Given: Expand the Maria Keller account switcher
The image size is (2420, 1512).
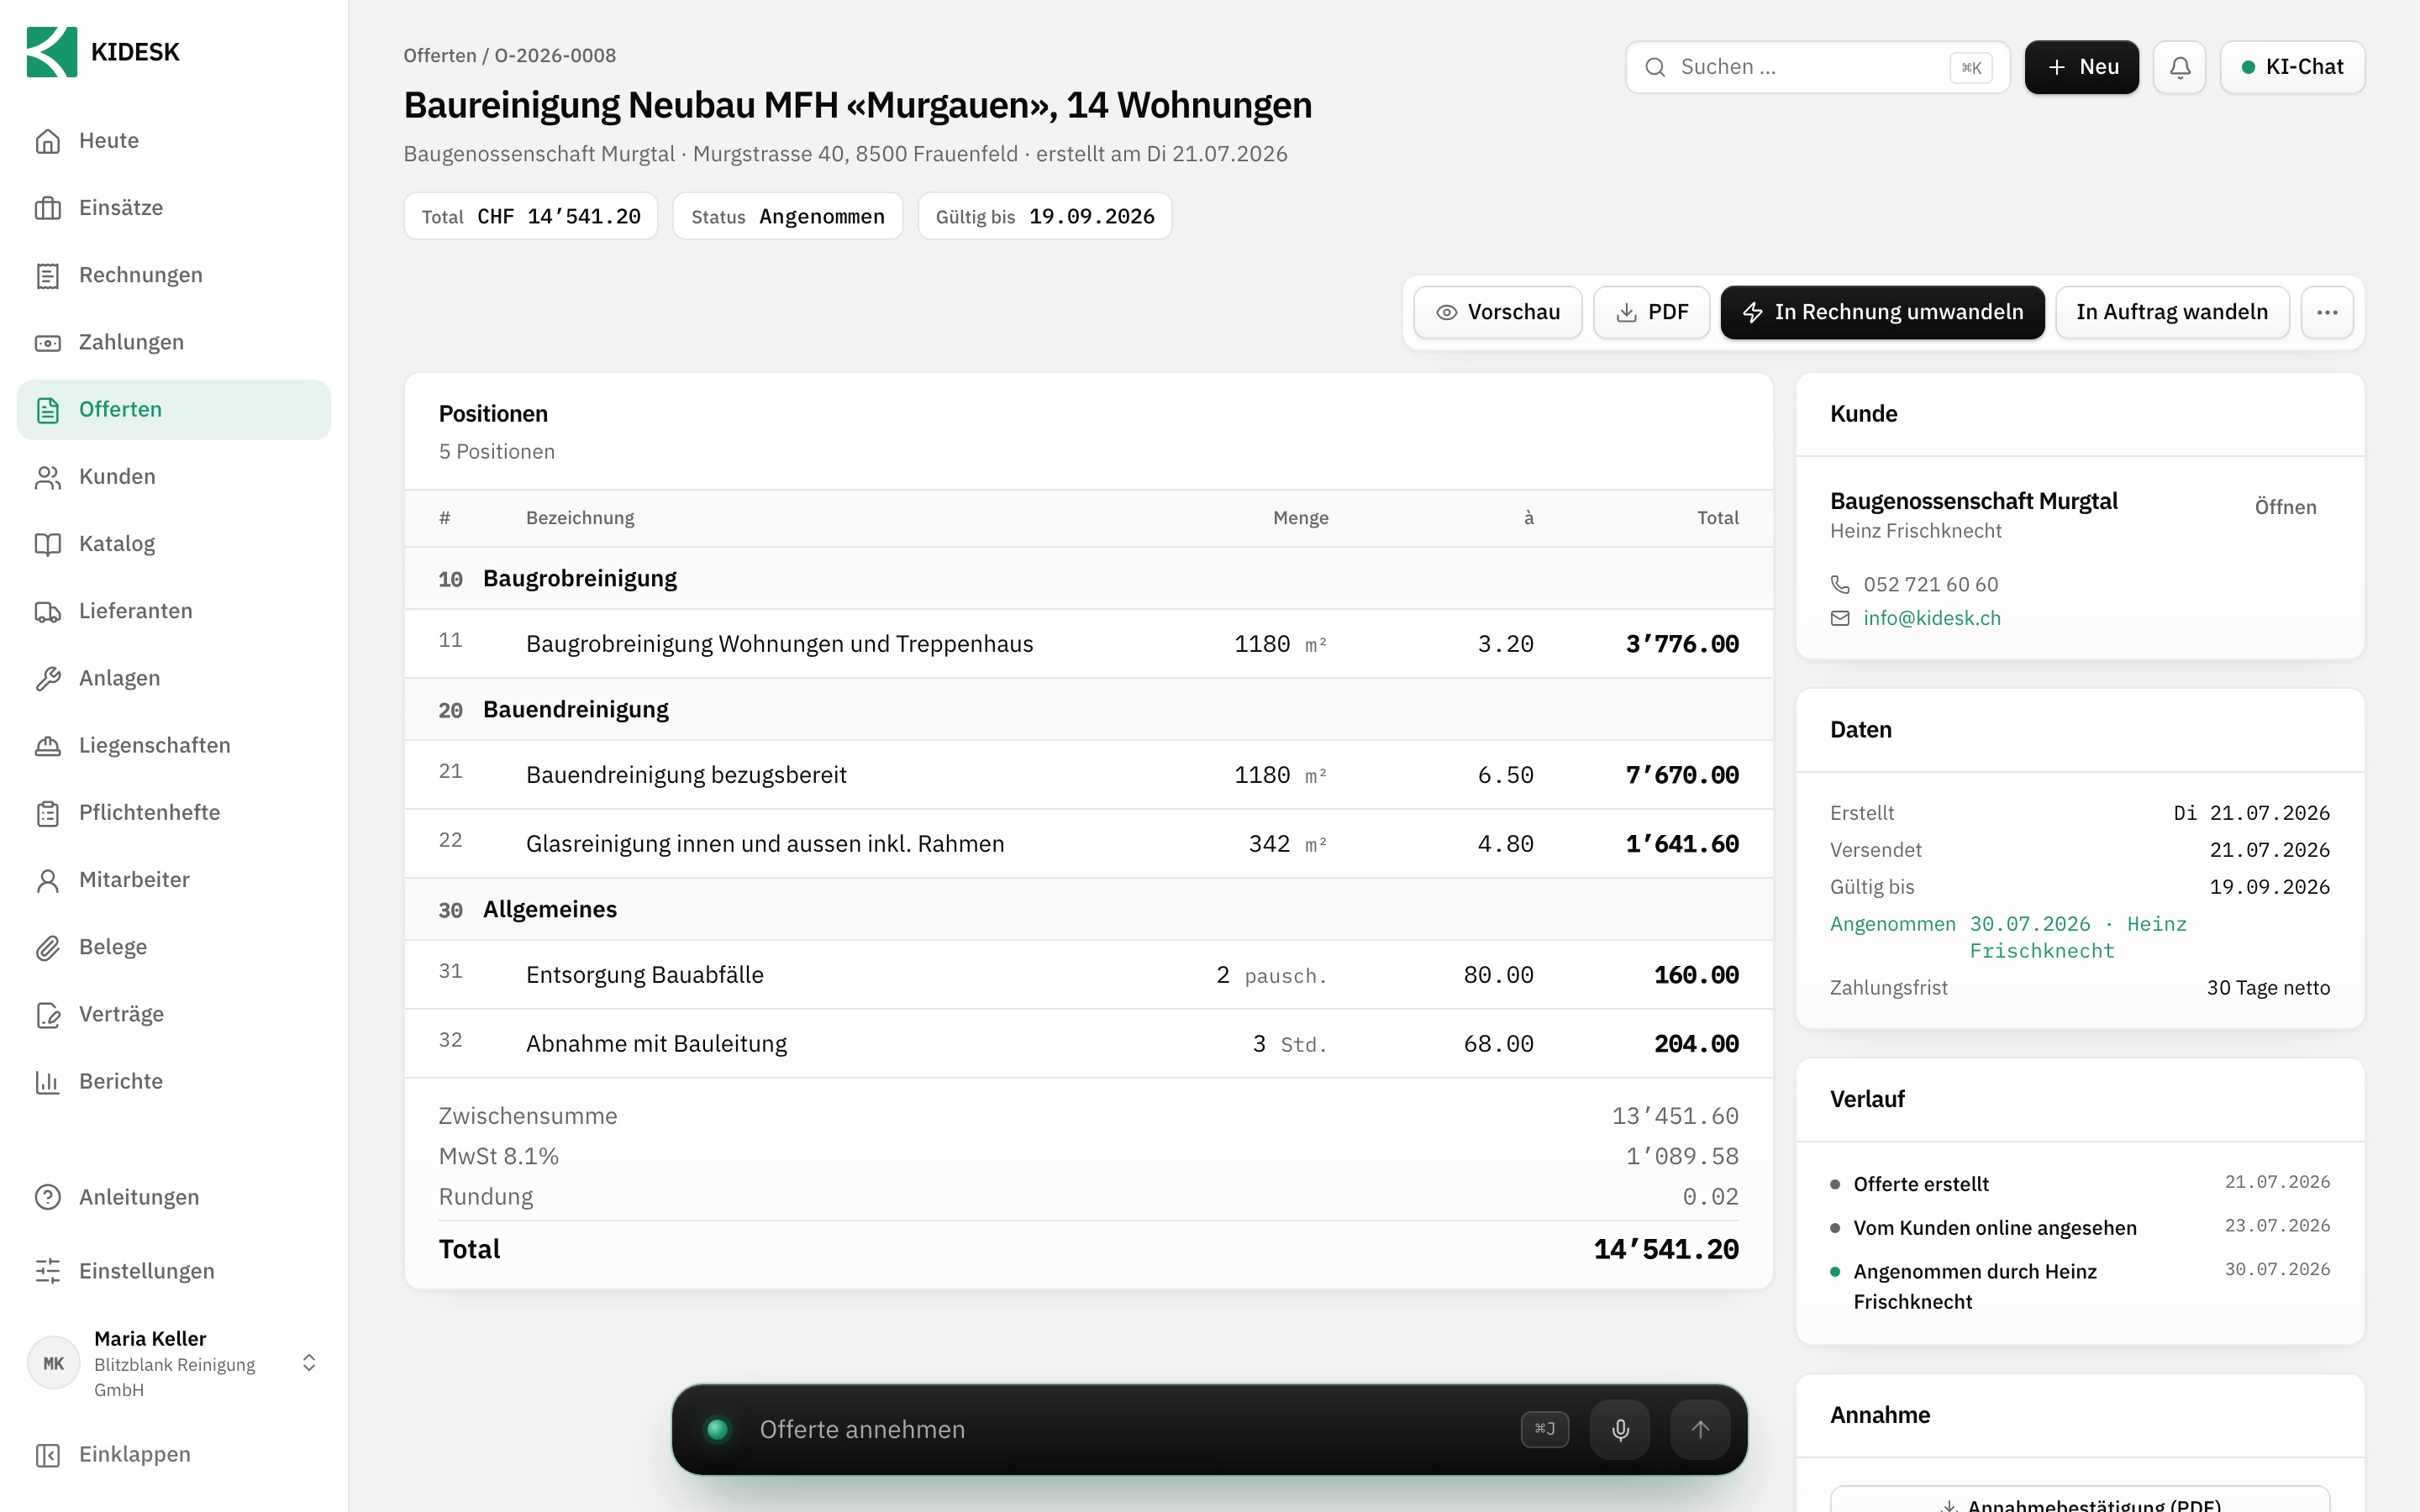Looking at the screenshot, I should click(x=309, y=1363).
